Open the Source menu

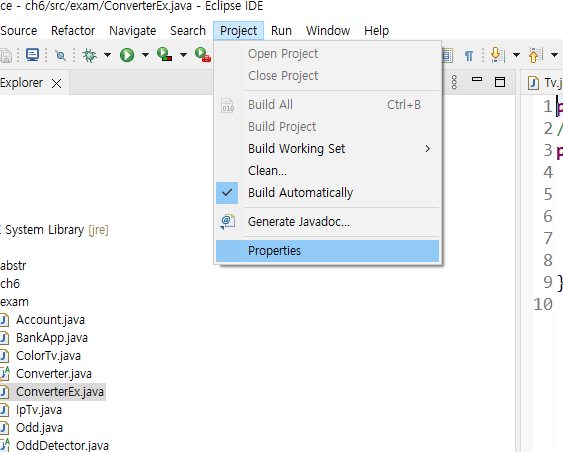coord(18,31)
